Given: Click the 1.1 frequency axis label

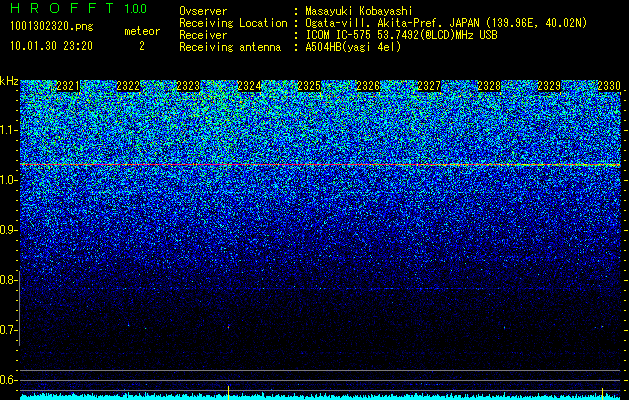Looking at the screenshot, I should [8, 130].
